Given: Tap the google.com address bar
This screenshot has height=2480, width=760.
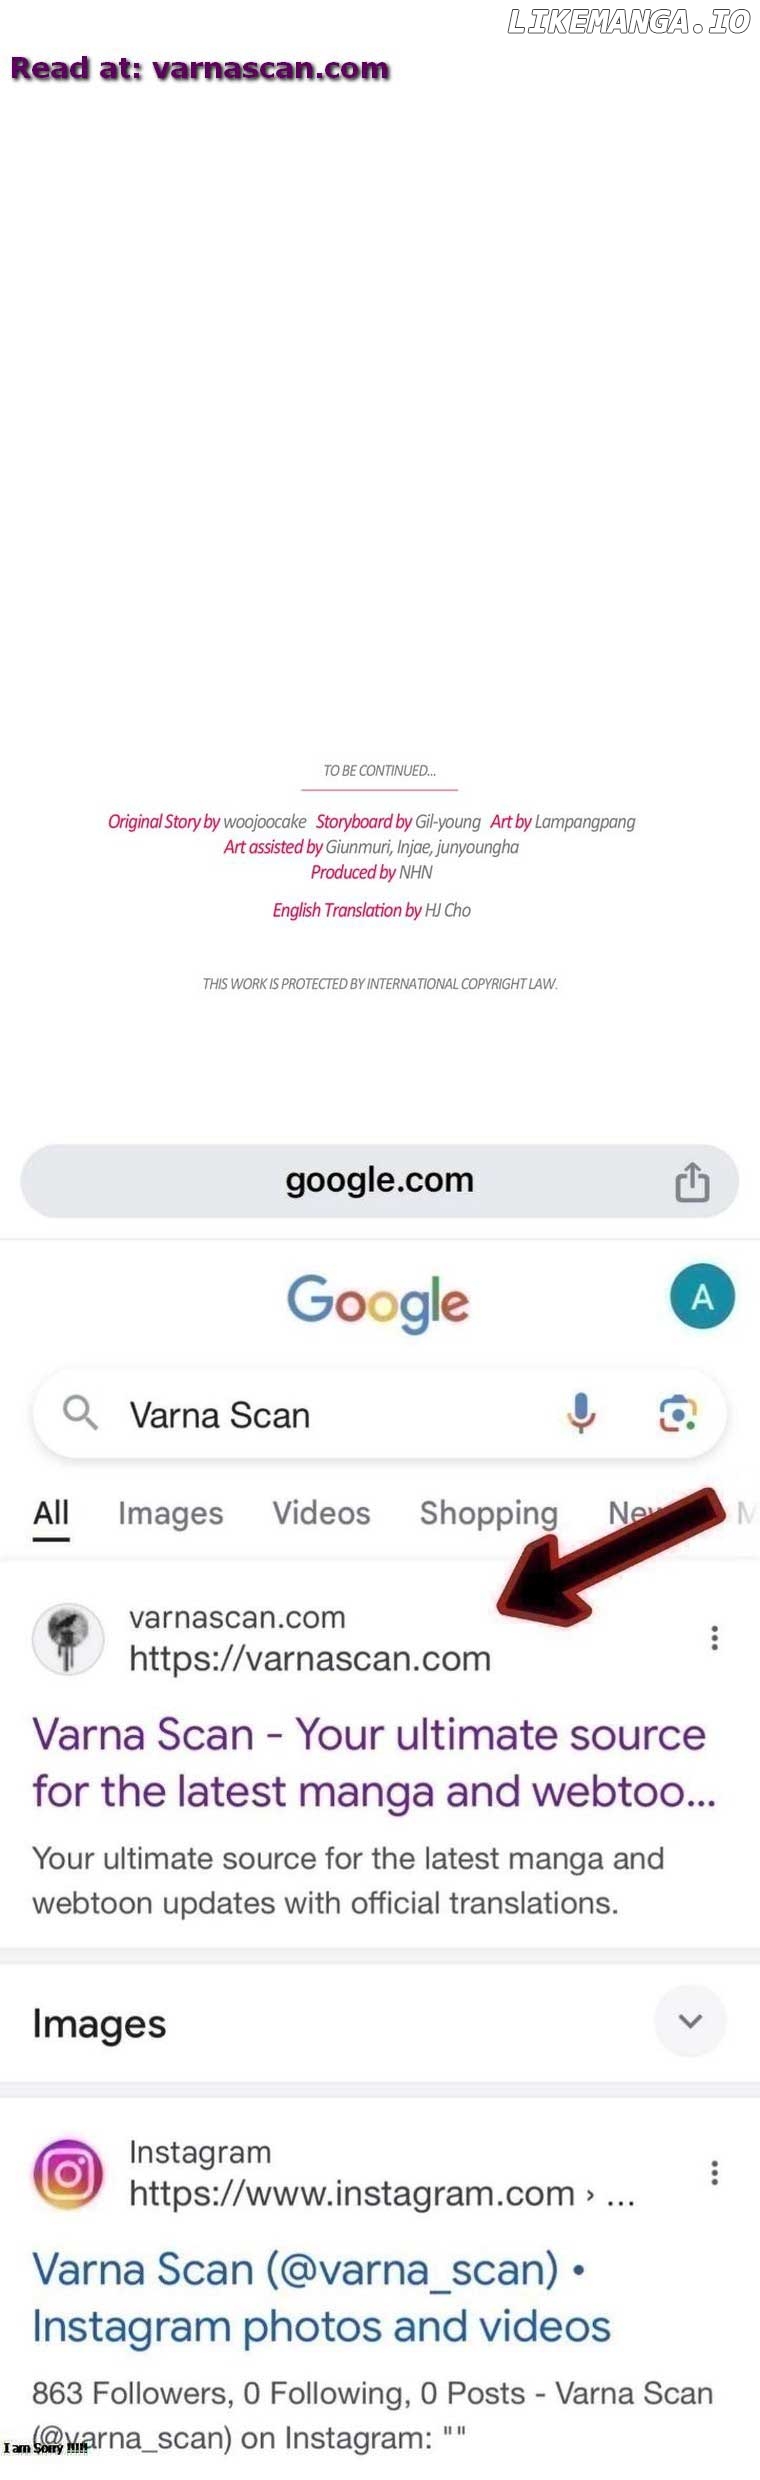Looking at the screenshot, I should tap(380, 1181).
